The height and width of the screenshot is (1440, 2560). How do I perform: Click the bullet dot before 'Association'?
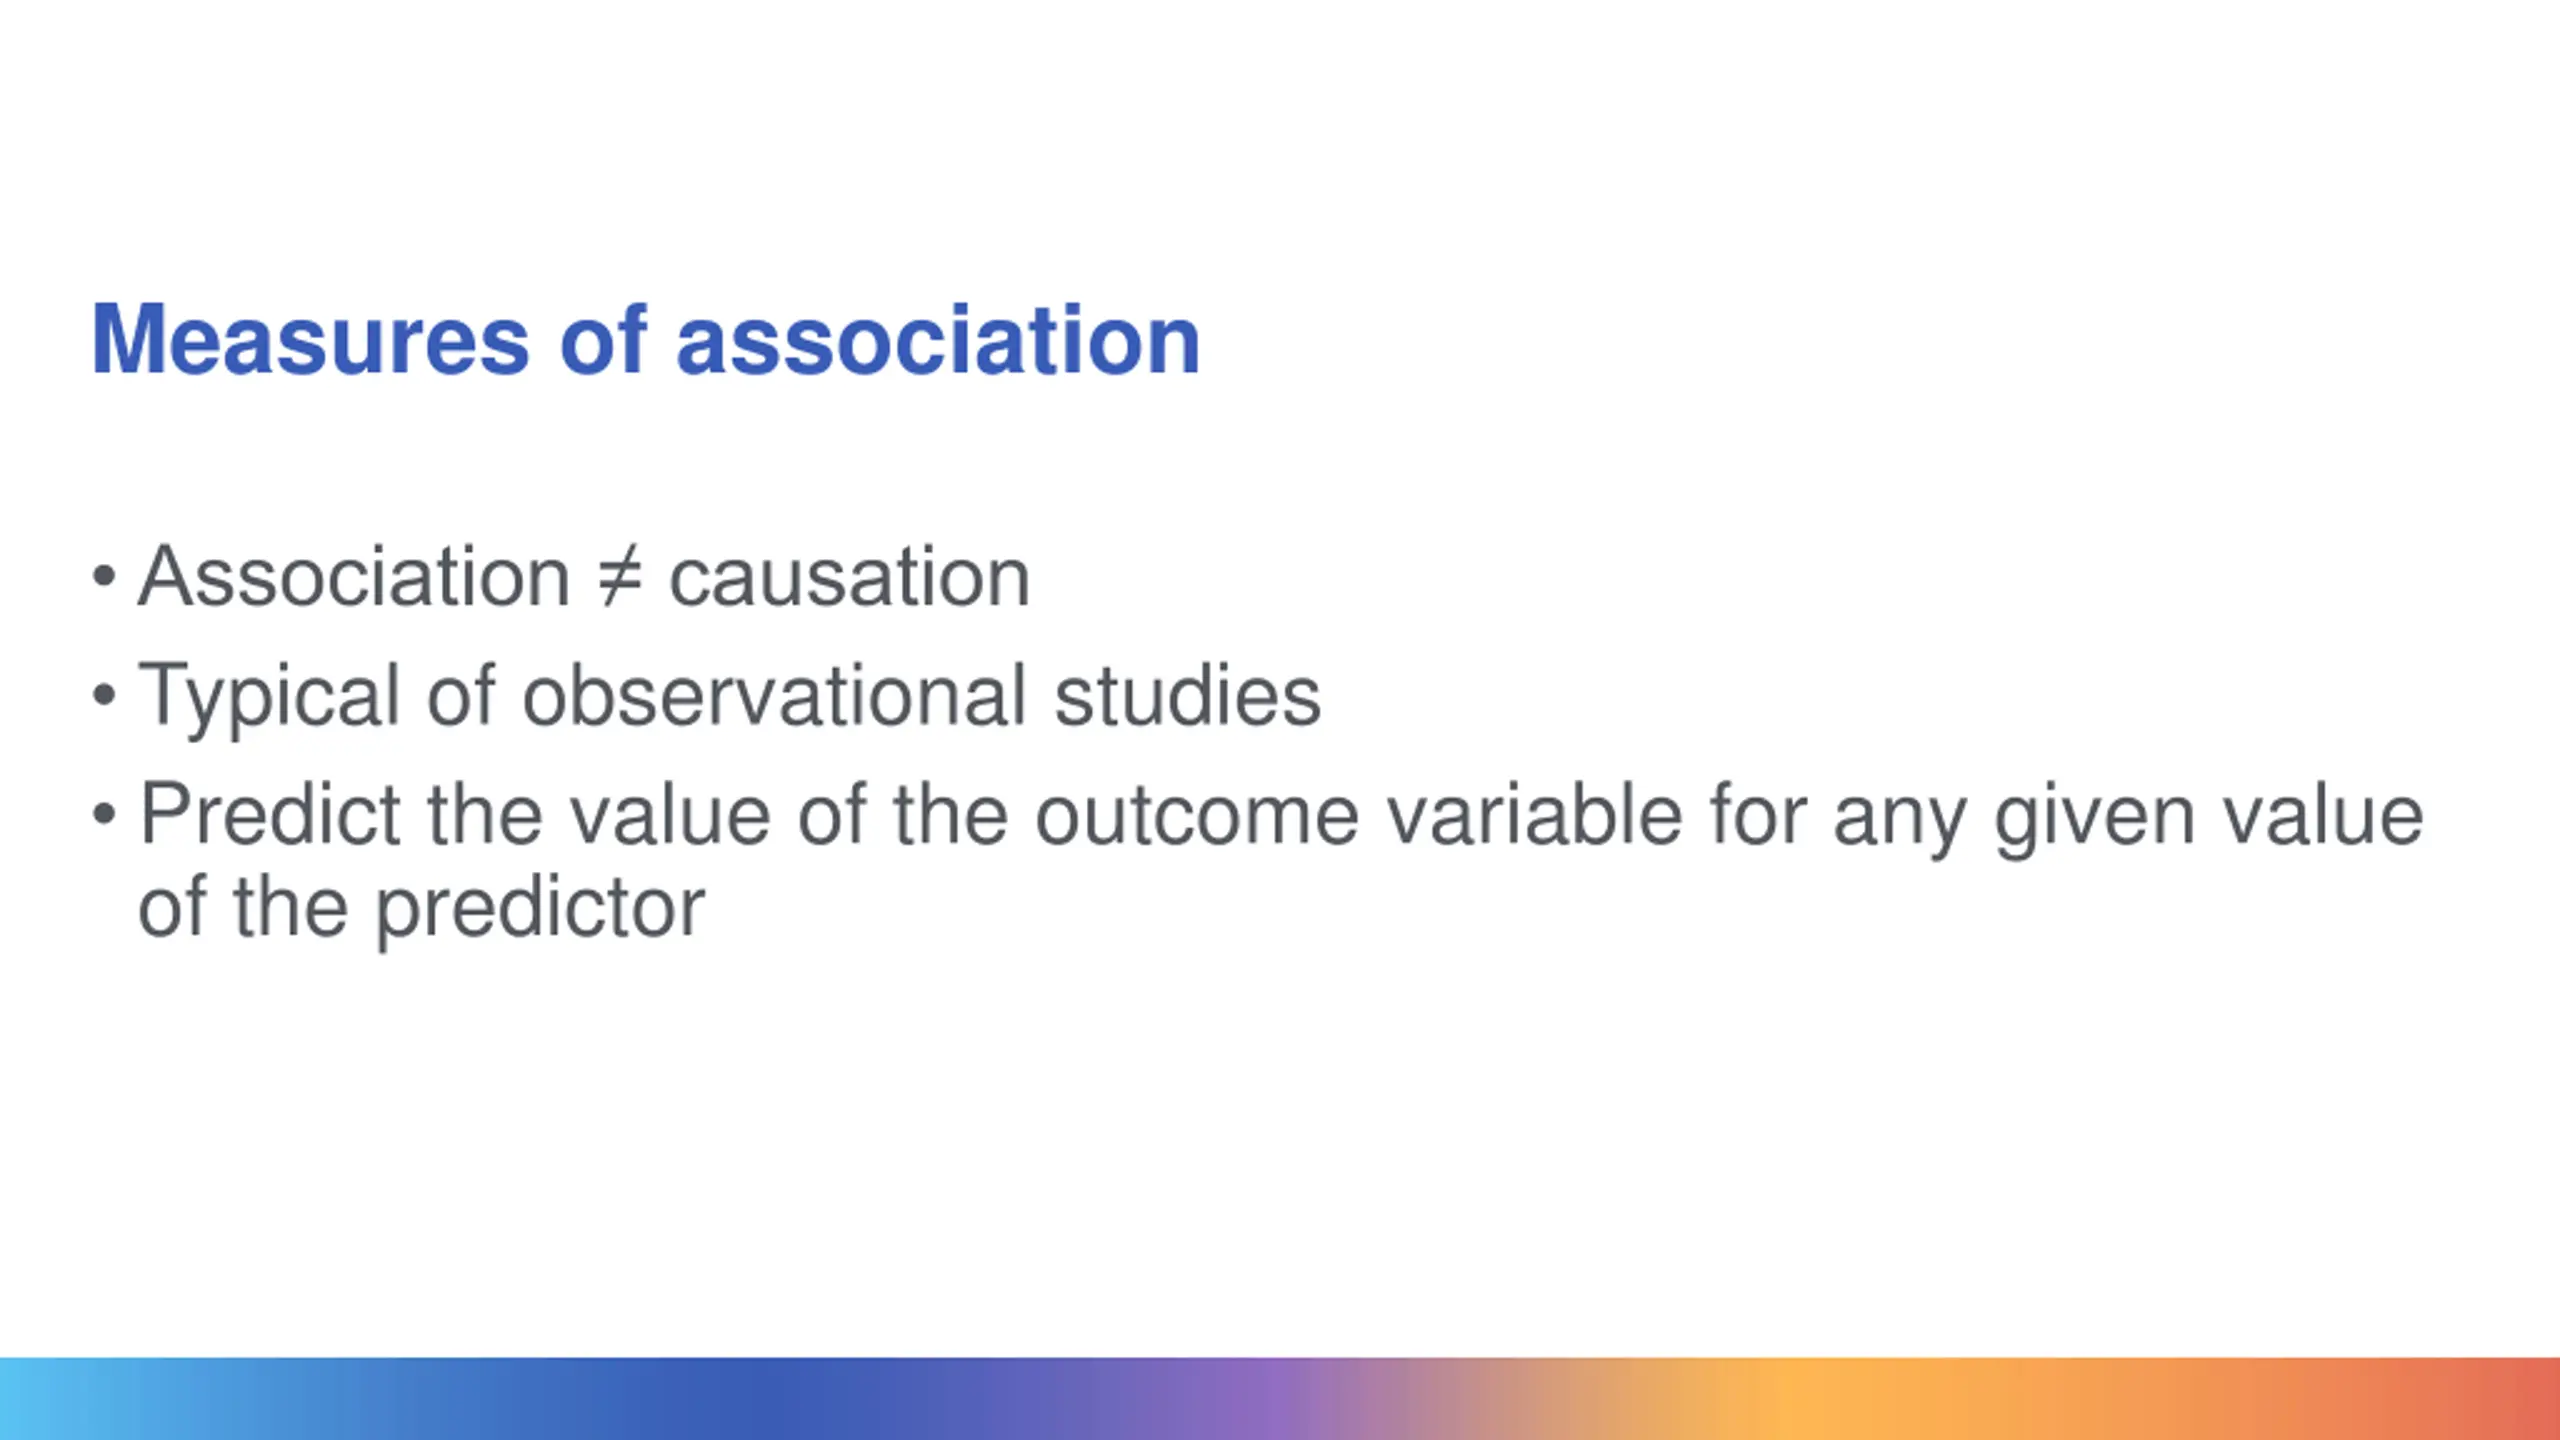[104, 577]
